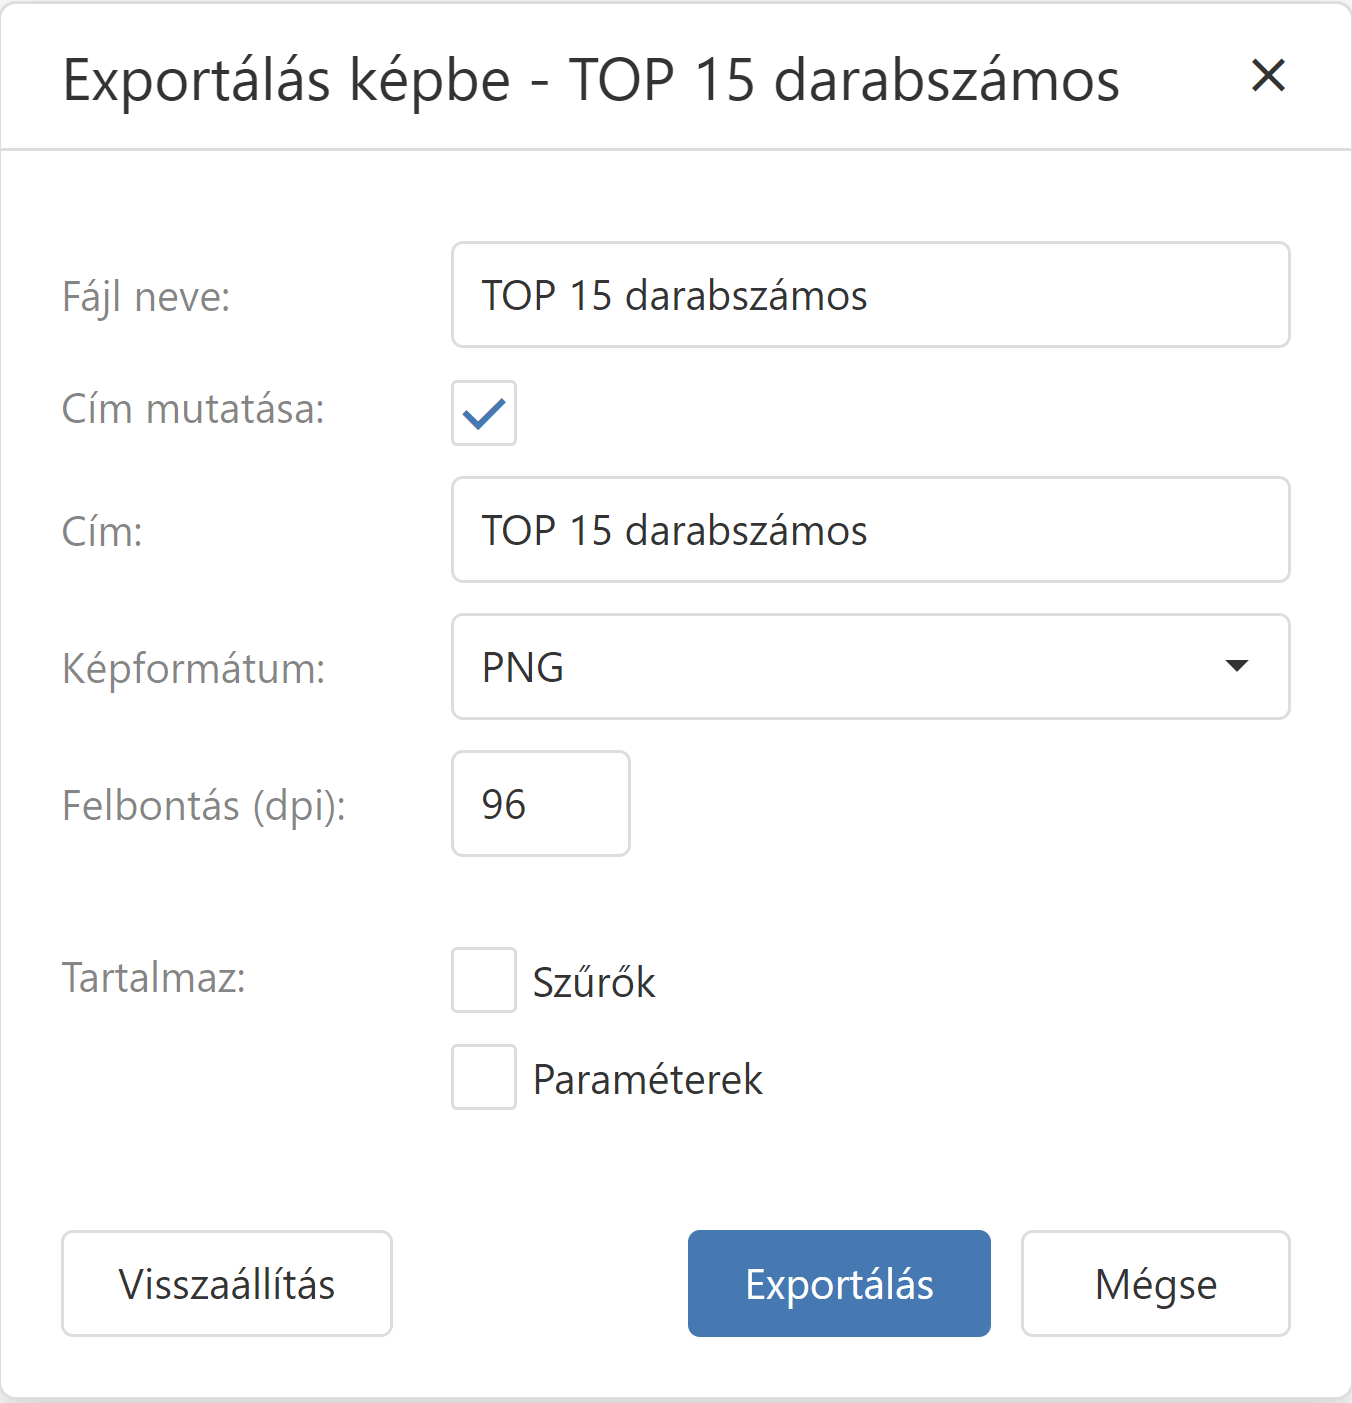Click the "Képformátum:" label
The image size is (1352, 1403).
pos(193,668)
